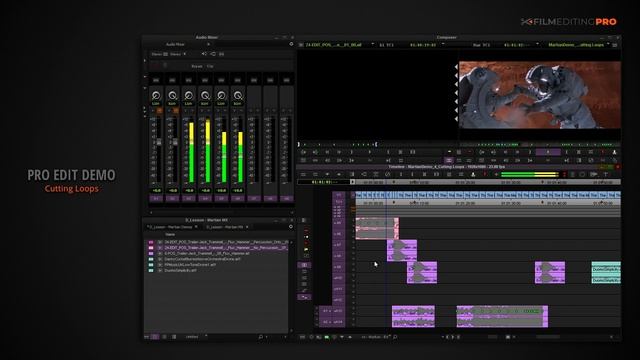Click the orange button on the first mixer strip

(160, 111)
